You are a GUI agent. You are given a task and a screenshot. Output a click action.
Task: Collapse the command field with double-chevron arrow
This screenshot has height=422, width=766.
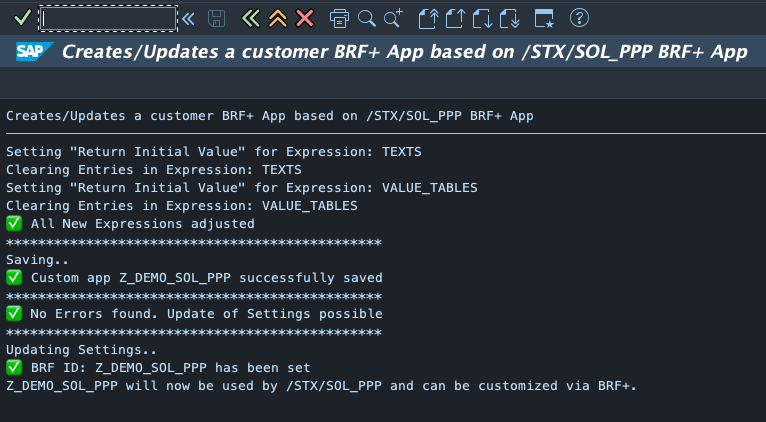tap(188, 18)
